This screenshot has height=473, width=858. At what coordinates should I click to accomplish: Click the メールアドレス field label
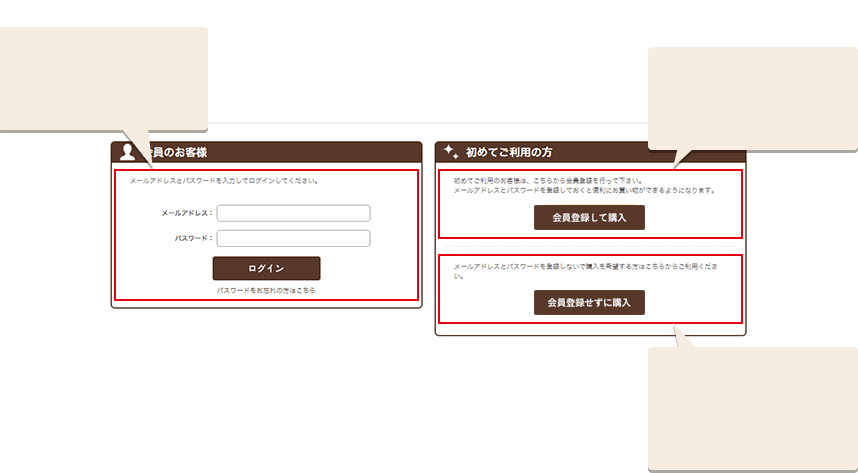coord(186,213)
